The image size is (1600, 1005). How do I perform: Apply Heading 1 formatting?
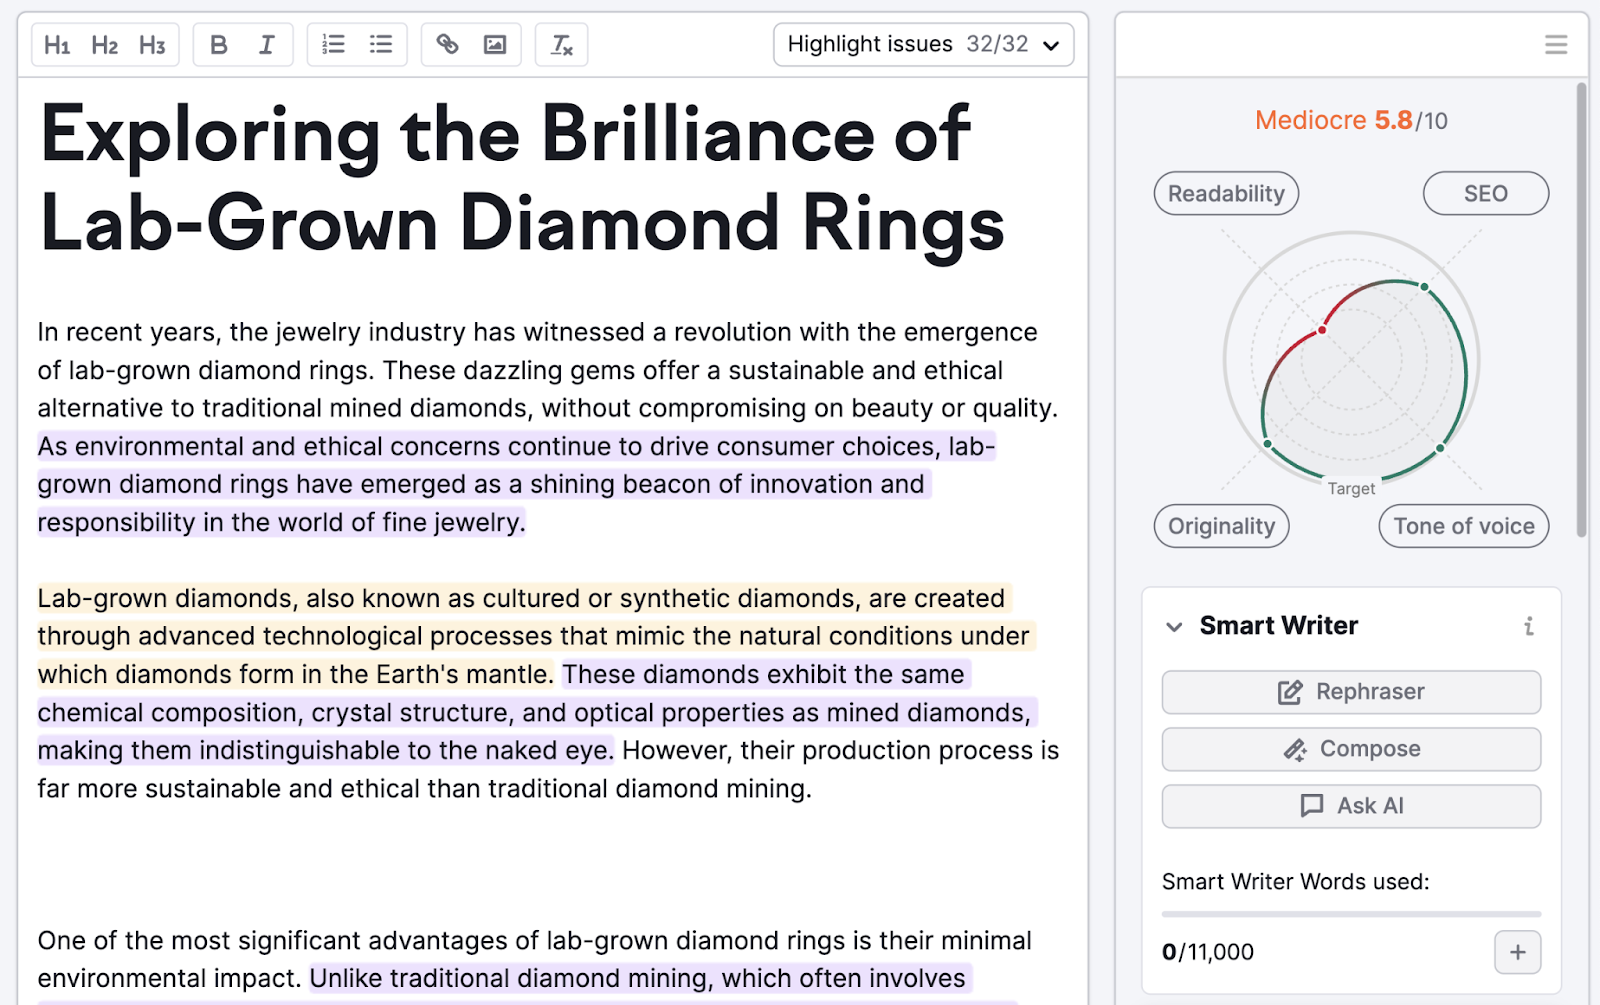[57, 45]
